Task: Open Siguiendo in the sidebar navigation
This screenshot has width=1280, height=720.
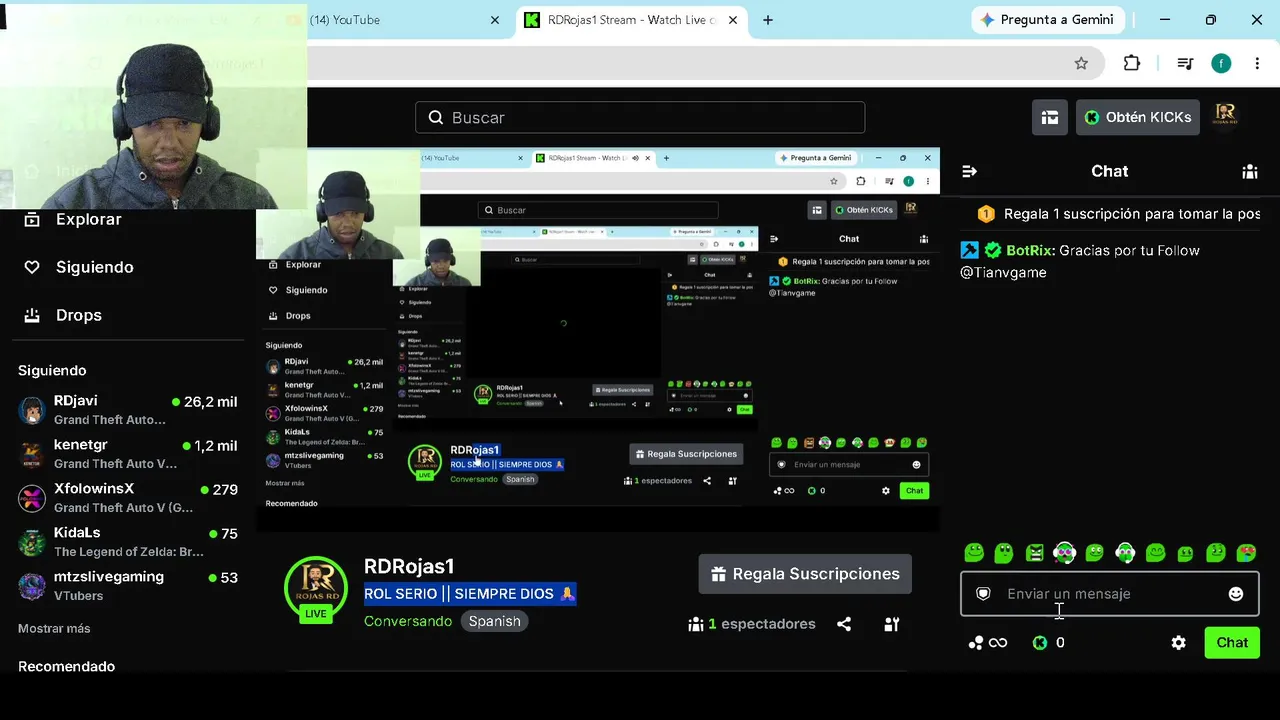Action: click(x=79, y=267)
